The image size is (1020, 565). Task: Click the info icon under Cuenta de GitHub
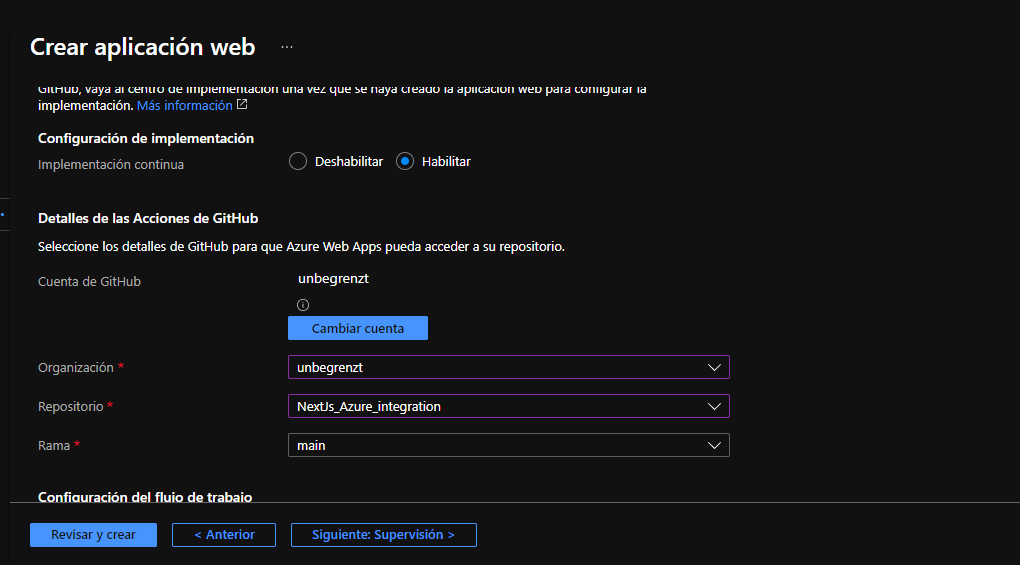point(303,305)
